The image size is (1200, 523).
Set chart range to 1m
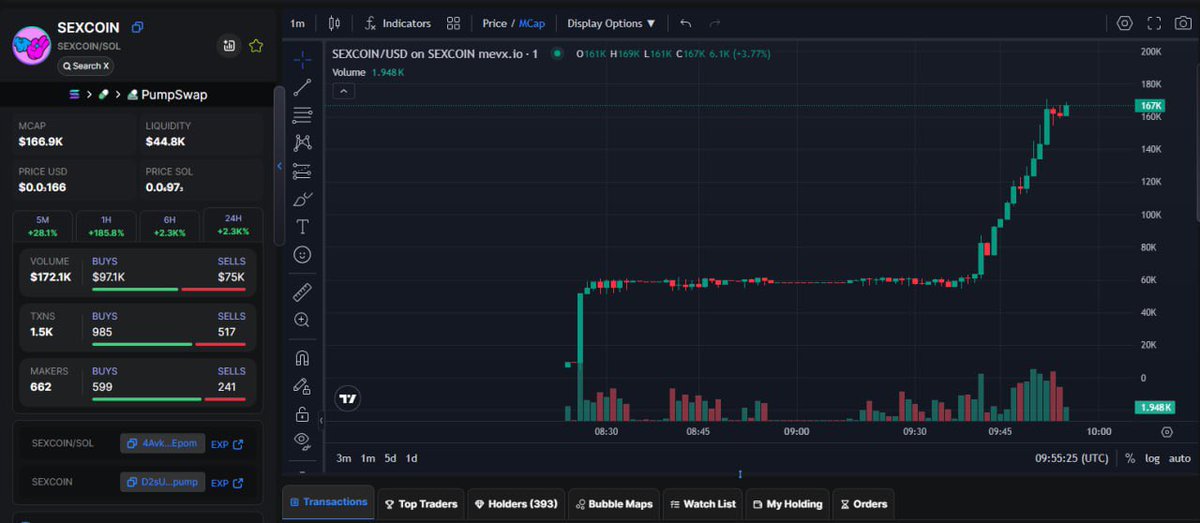(367, 458)
